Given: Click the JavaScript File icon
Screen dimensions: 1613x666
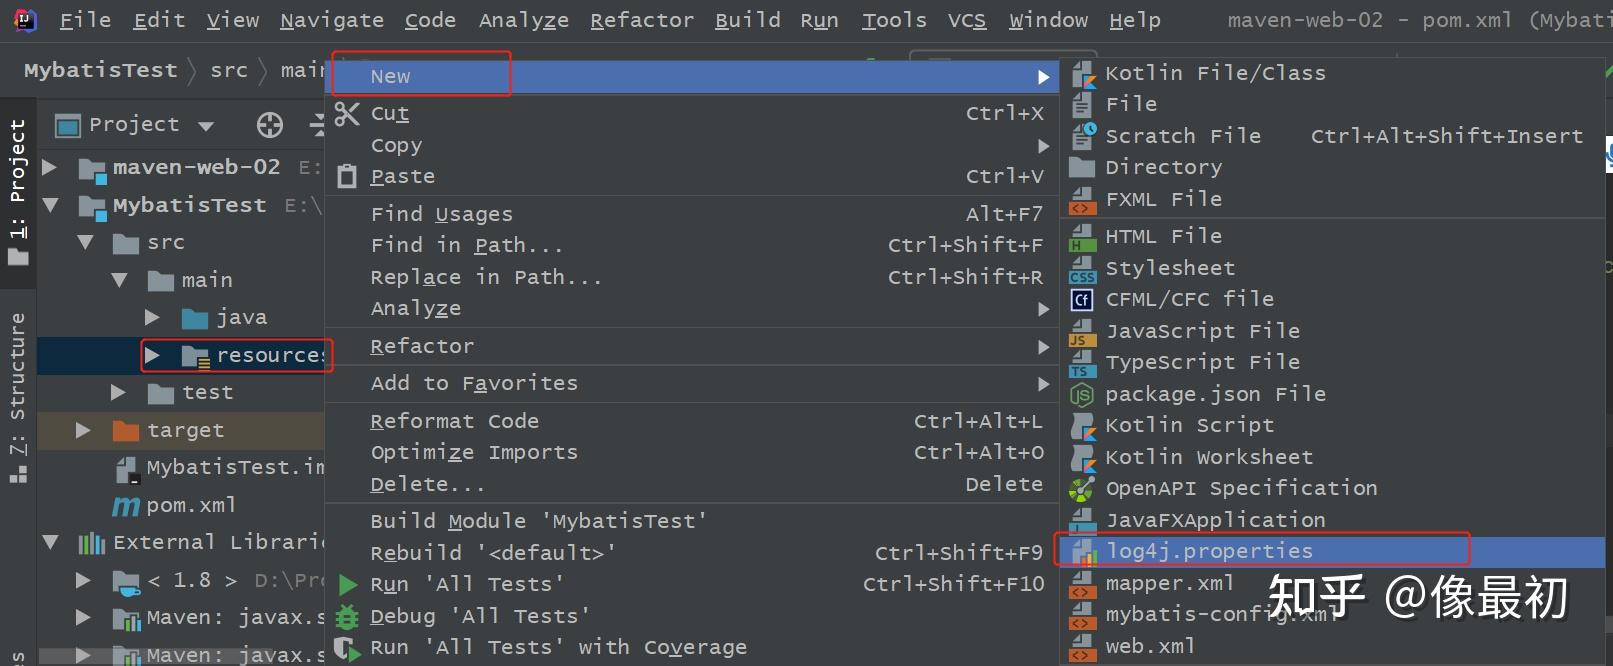Looking at the screenshot, I should 1082,332.
